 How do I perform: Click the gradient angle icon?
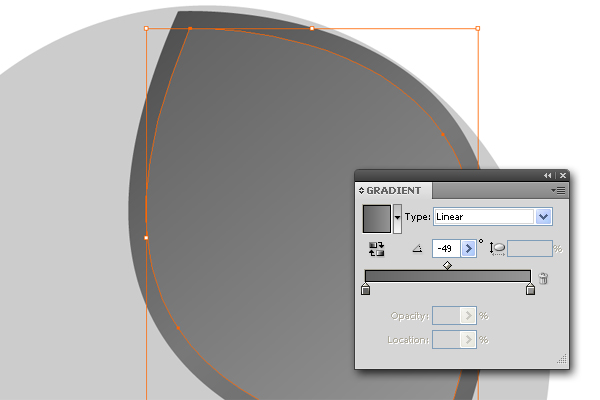(417, 249)
